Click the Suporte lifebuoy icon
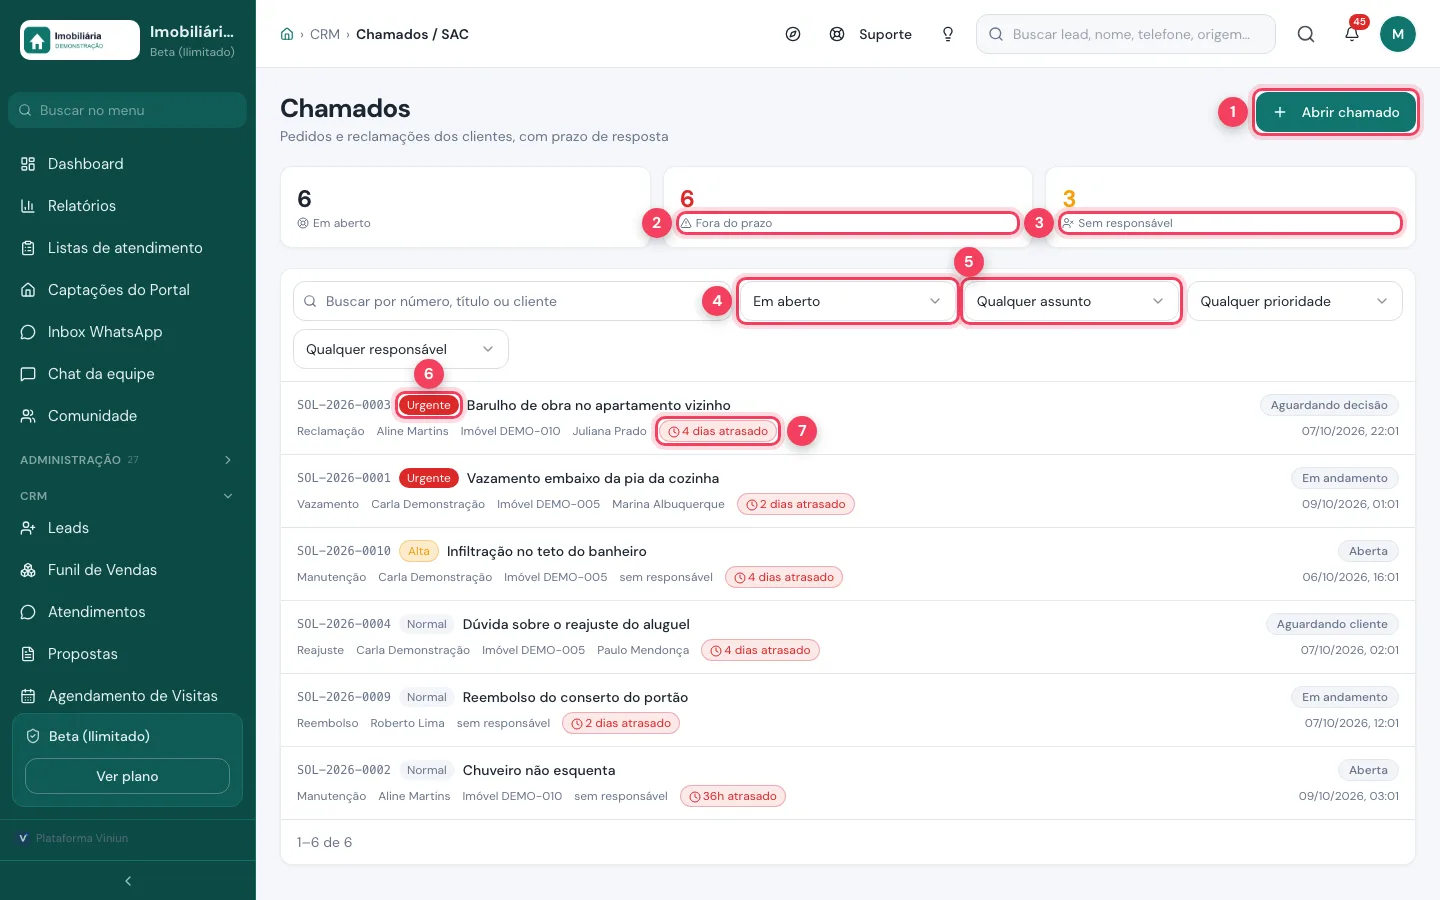 click(x=837, y=34)
